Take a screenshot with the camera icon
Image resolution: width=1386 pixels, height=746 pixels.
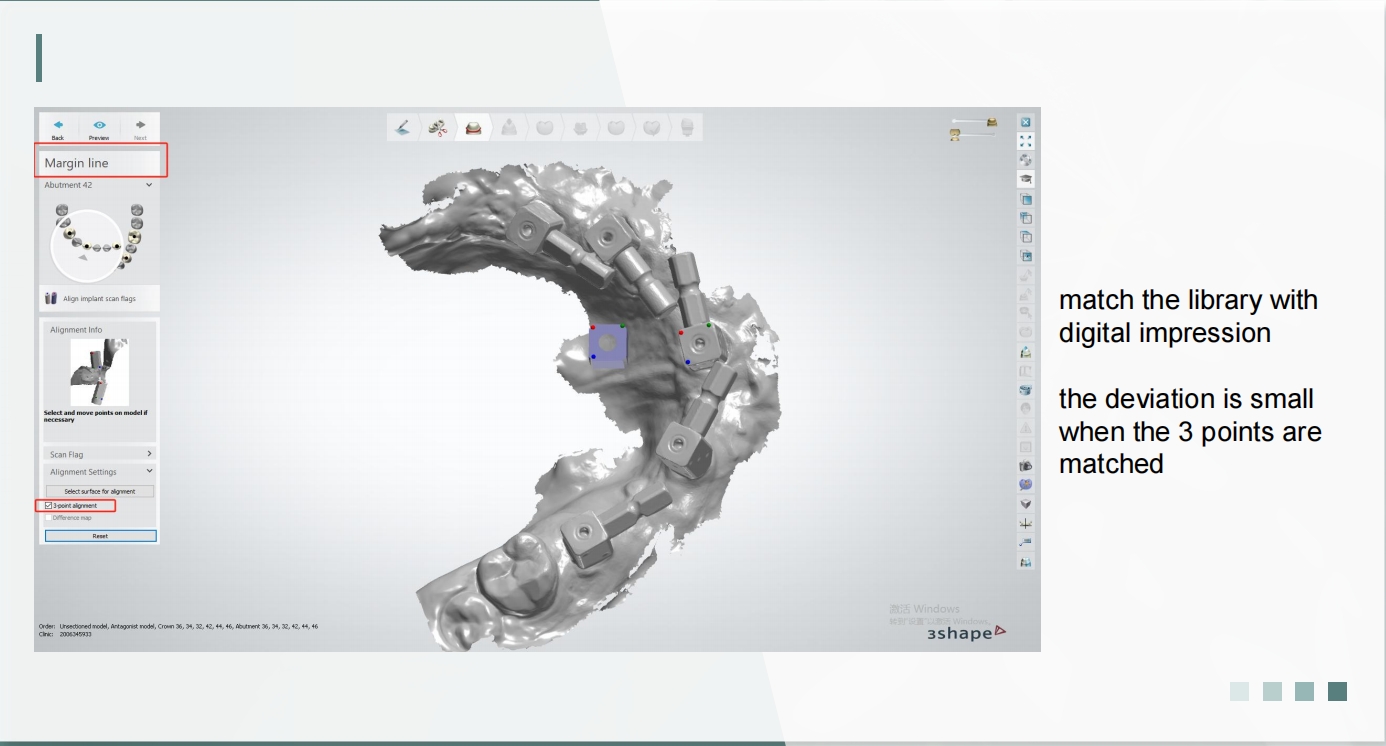[1025, 466]
